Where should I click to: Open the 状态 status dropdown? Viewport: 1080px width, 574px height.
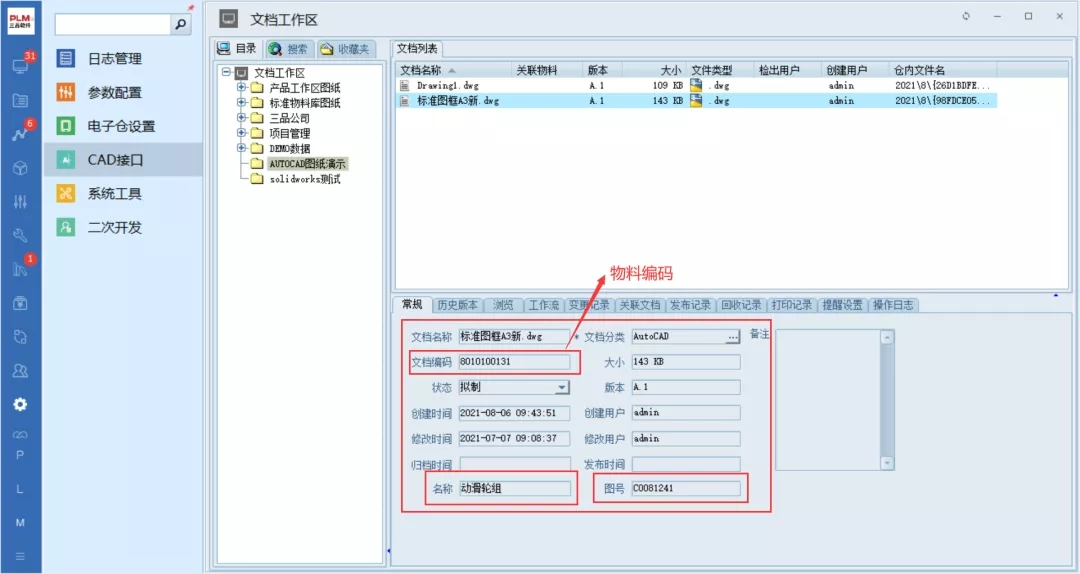(x=562, y=388)
